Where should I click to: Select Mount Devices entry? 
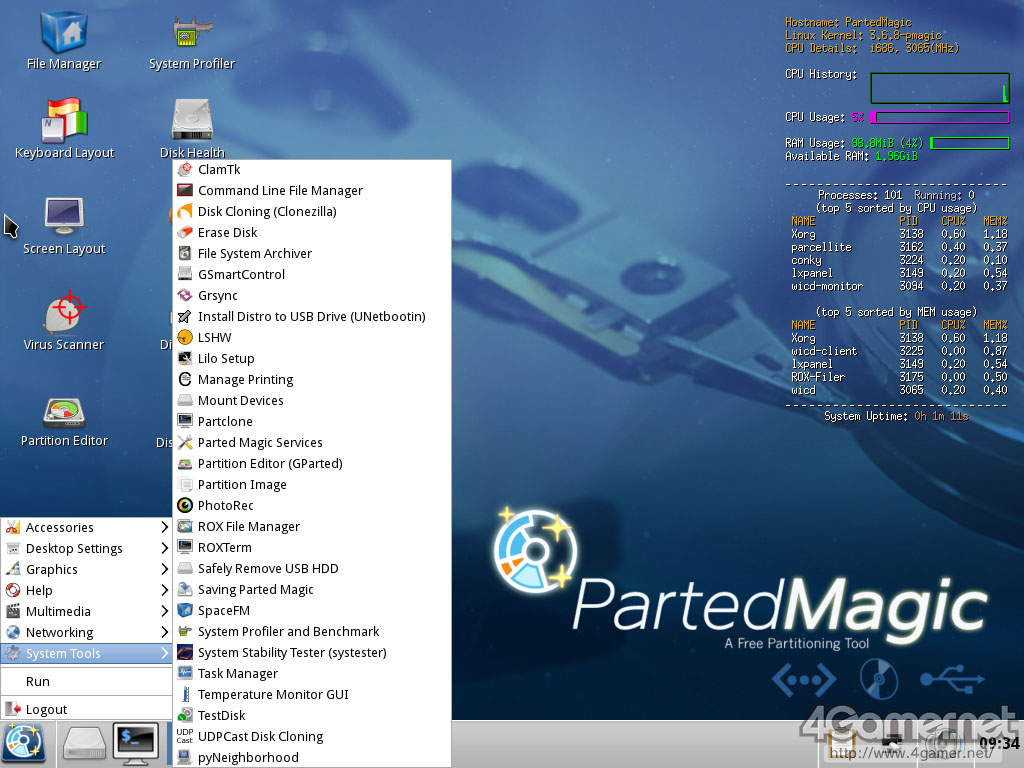click(312, 400)
